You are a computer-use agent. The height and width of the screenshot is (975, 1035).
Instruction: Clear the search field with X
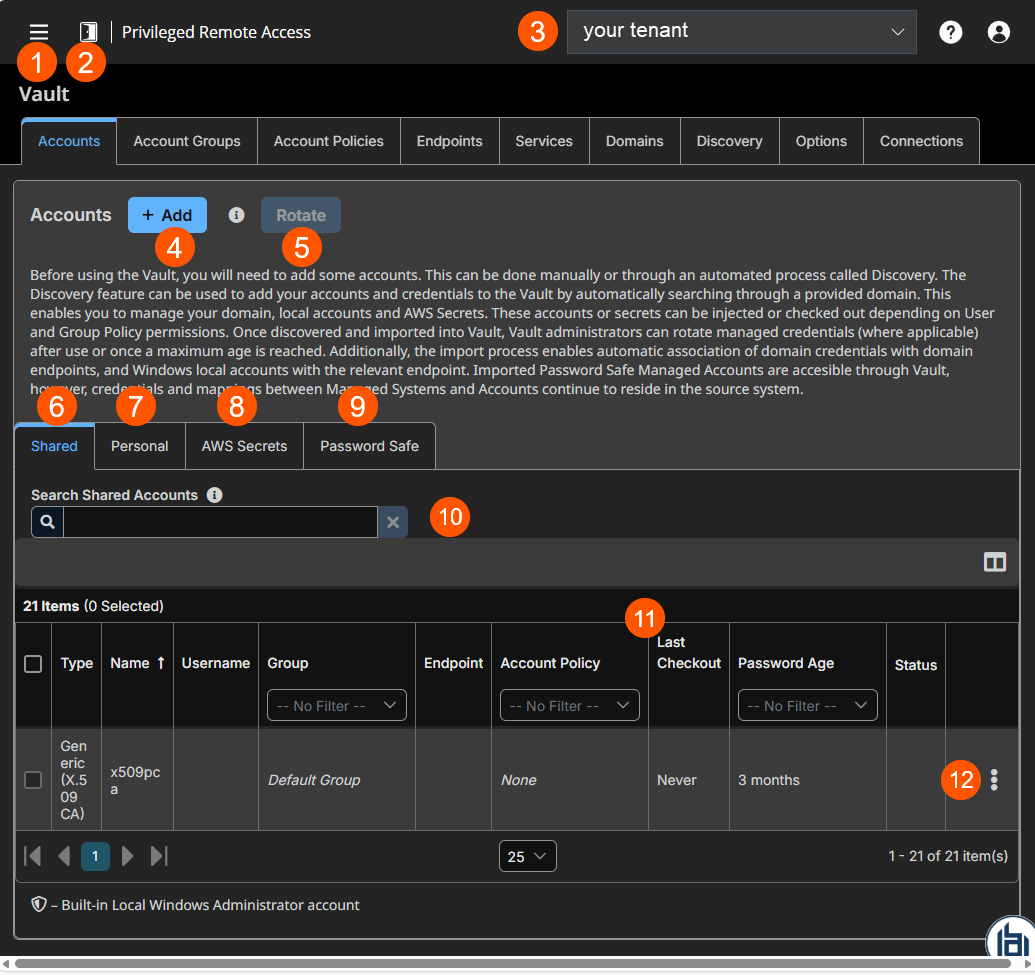tap(393, 522)
